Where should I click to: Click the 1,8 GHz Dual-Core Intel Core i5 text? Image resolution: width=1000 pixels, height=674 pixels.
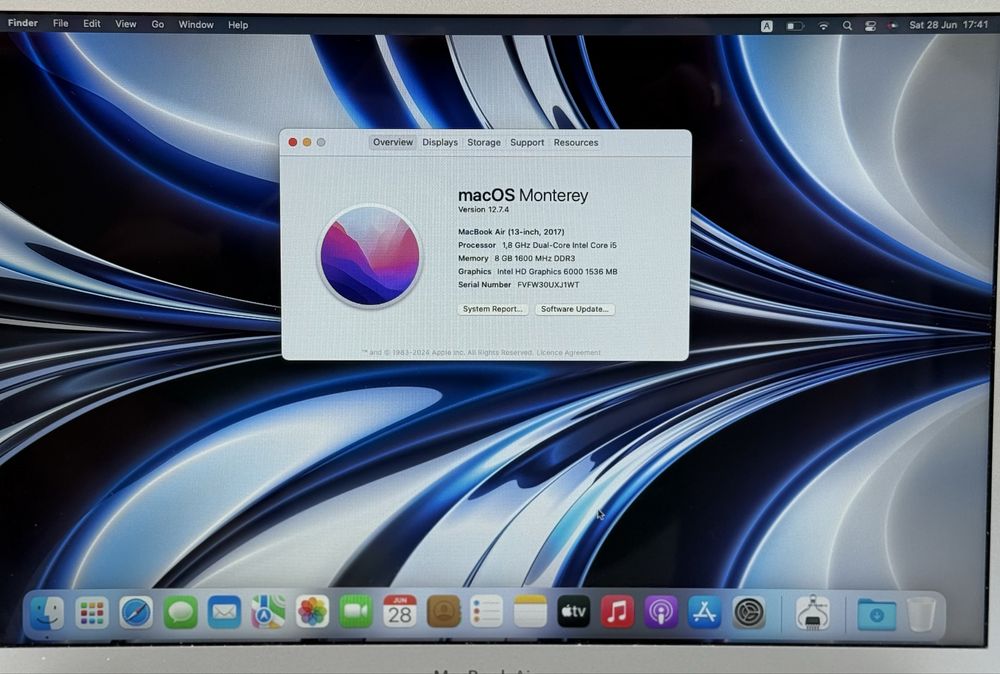point(559,245)
